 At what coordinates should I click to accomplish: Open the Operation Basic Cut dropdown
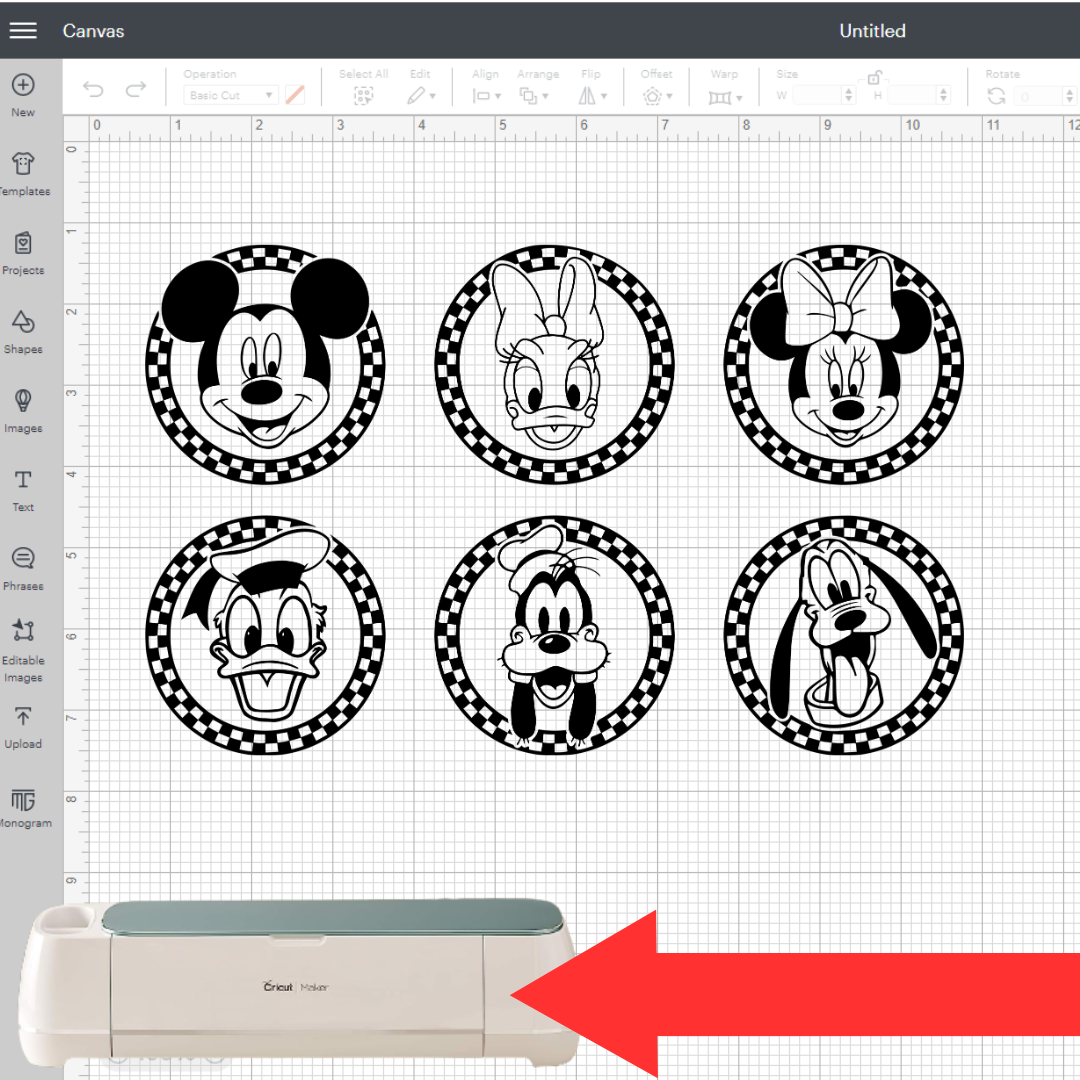(x=231, y=95)
